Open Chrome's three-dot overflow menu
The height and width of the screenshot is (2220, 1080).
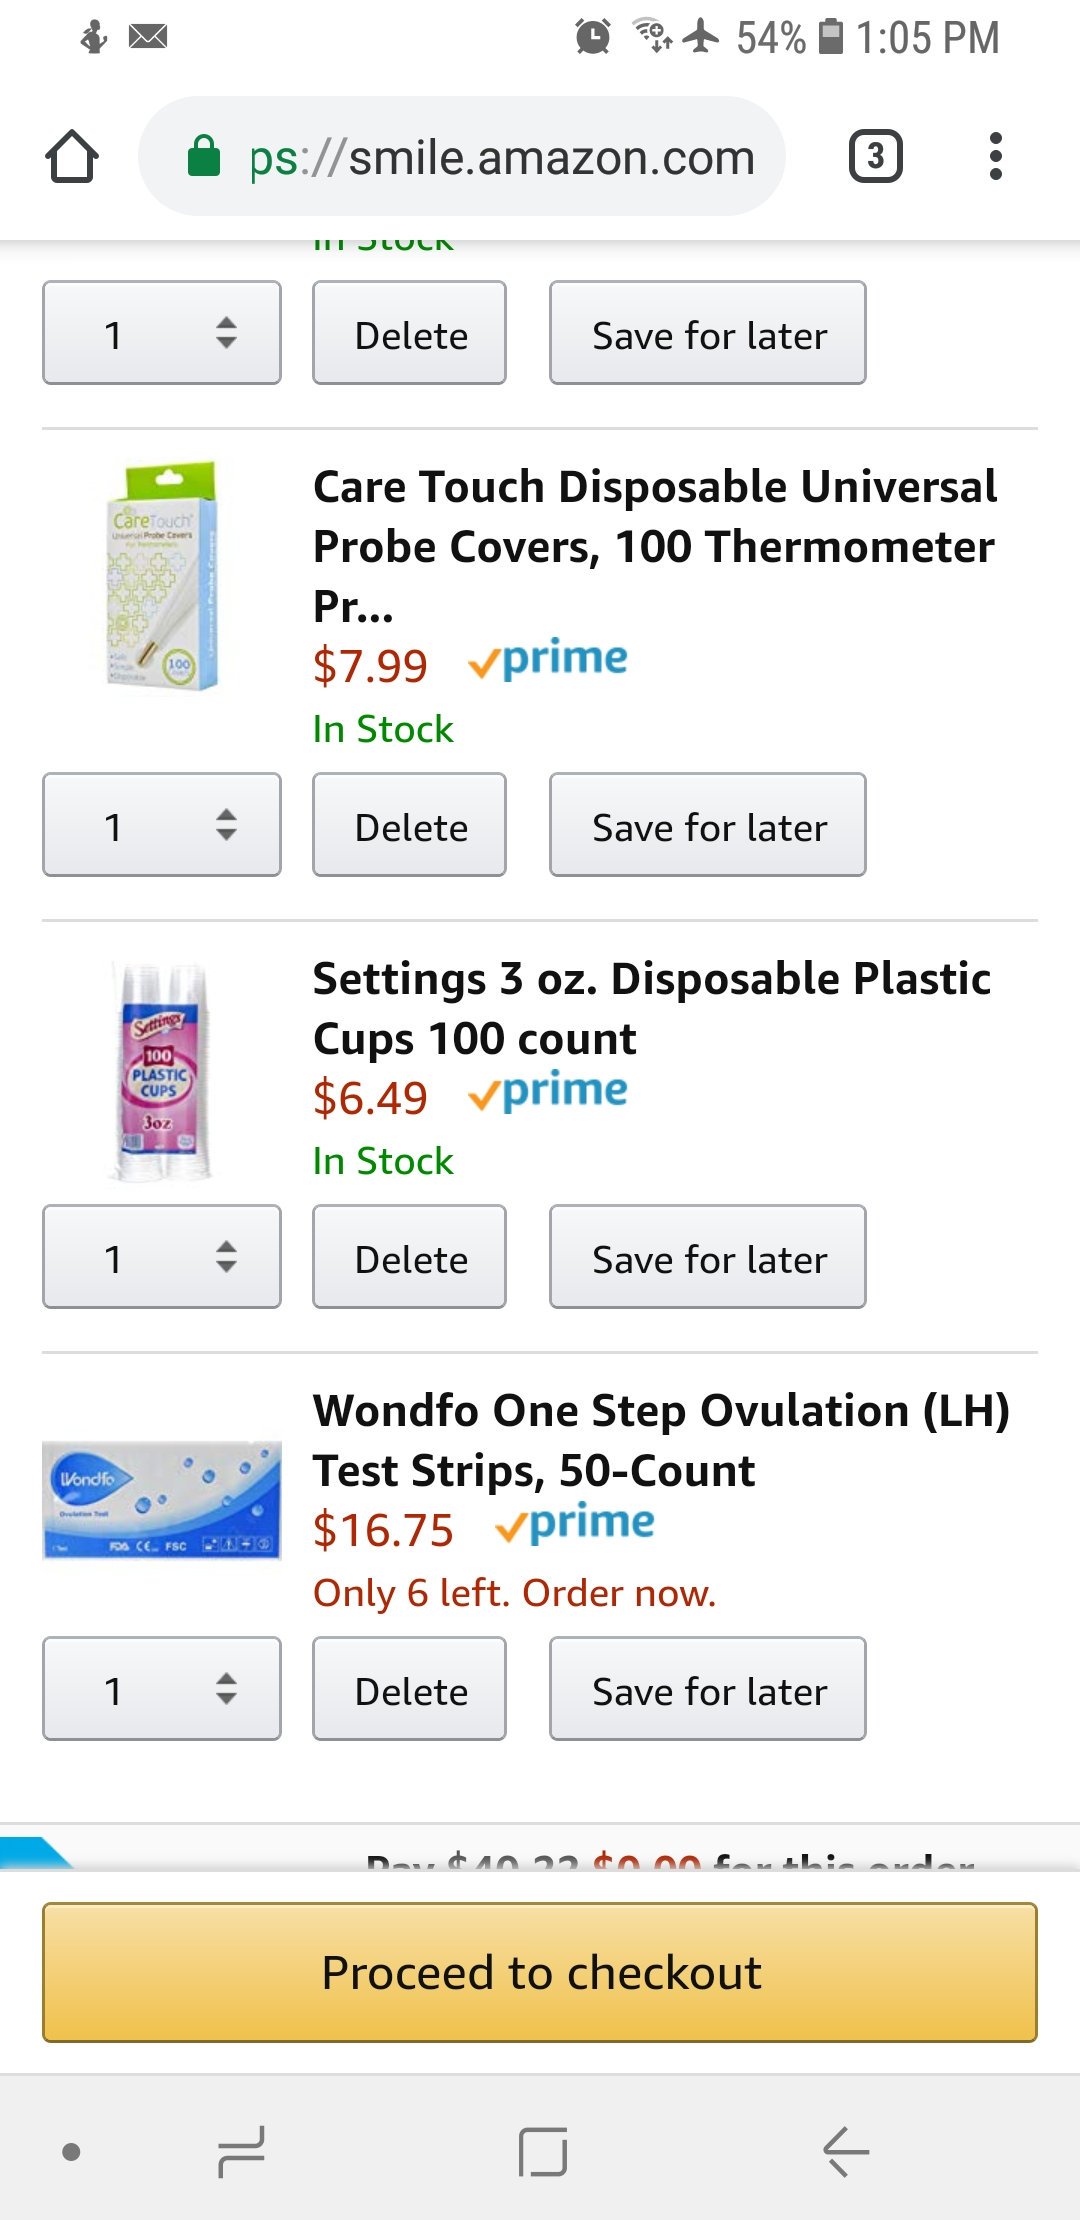click(994, 157)
